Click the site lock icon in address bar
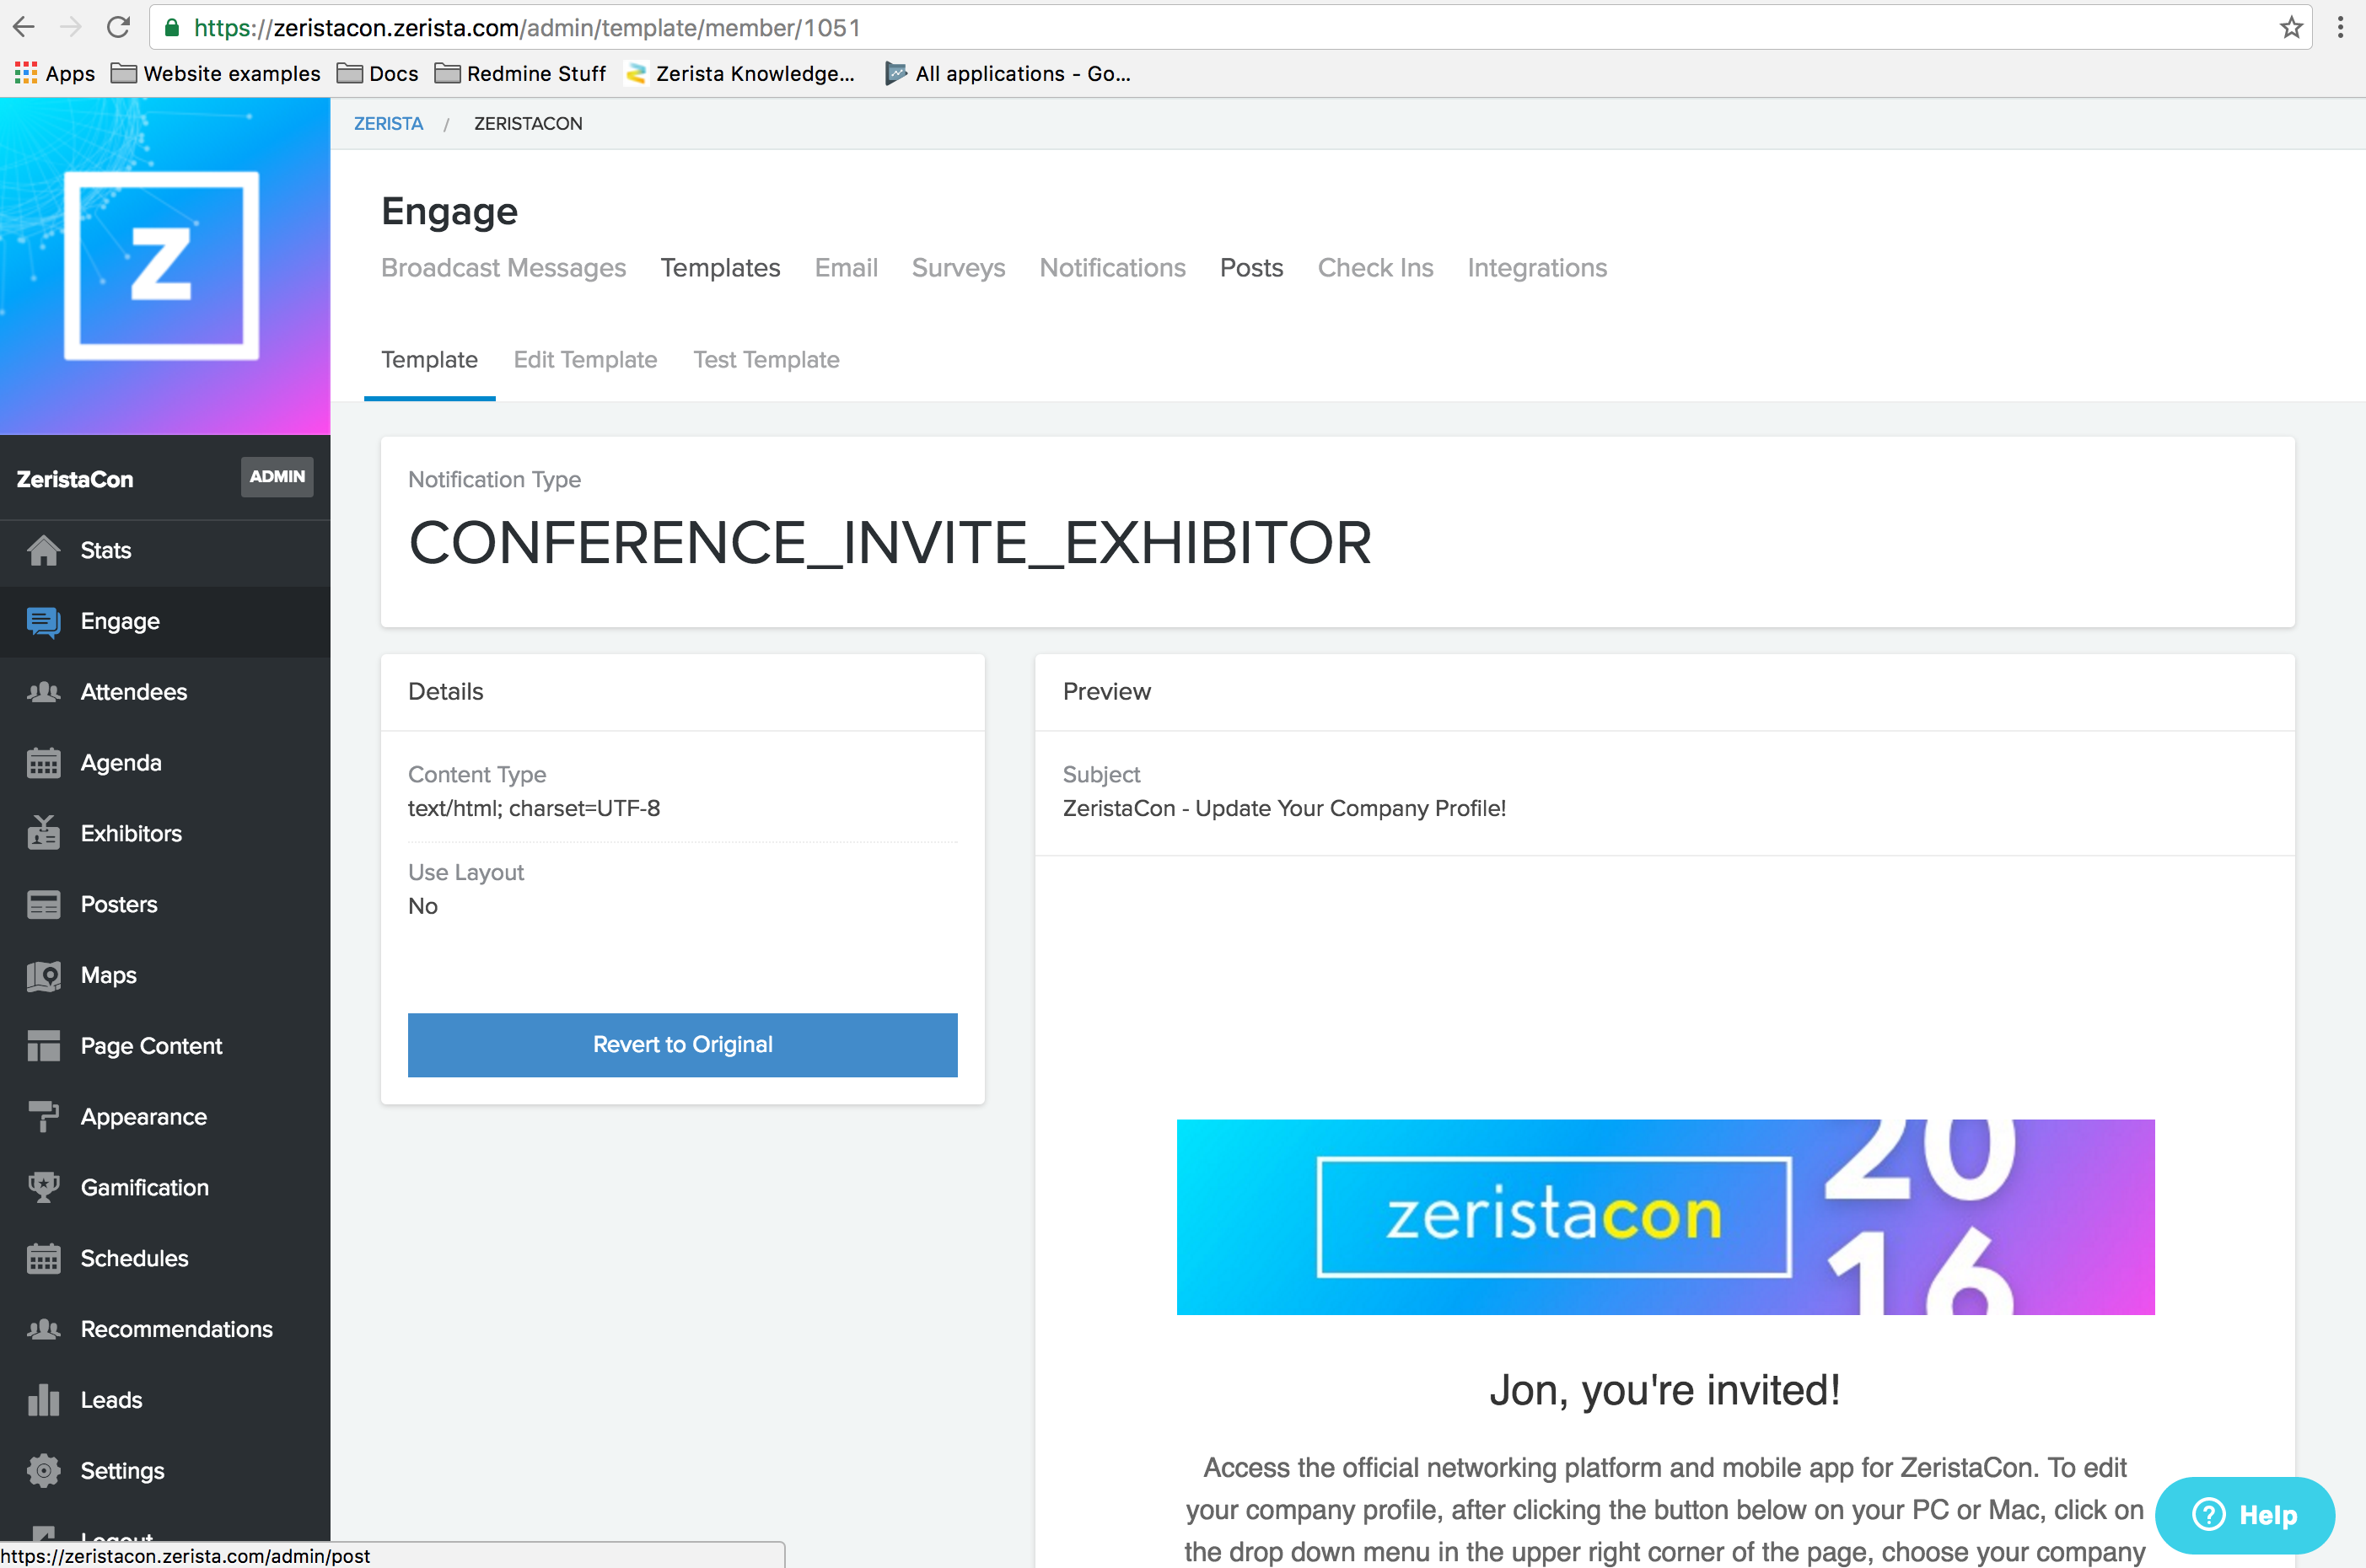 172,27
